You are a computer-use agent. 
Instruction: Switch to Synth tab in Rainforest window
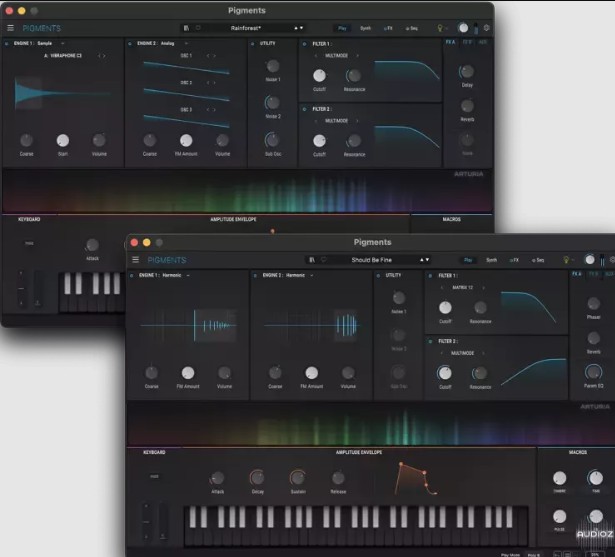click(x=365, y=28)
